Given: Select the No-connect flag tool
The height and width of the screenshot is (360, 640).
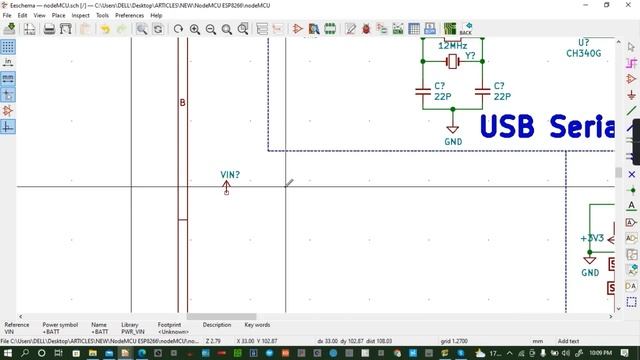Looking at the screenshot, I should click(x=631, y=174).
